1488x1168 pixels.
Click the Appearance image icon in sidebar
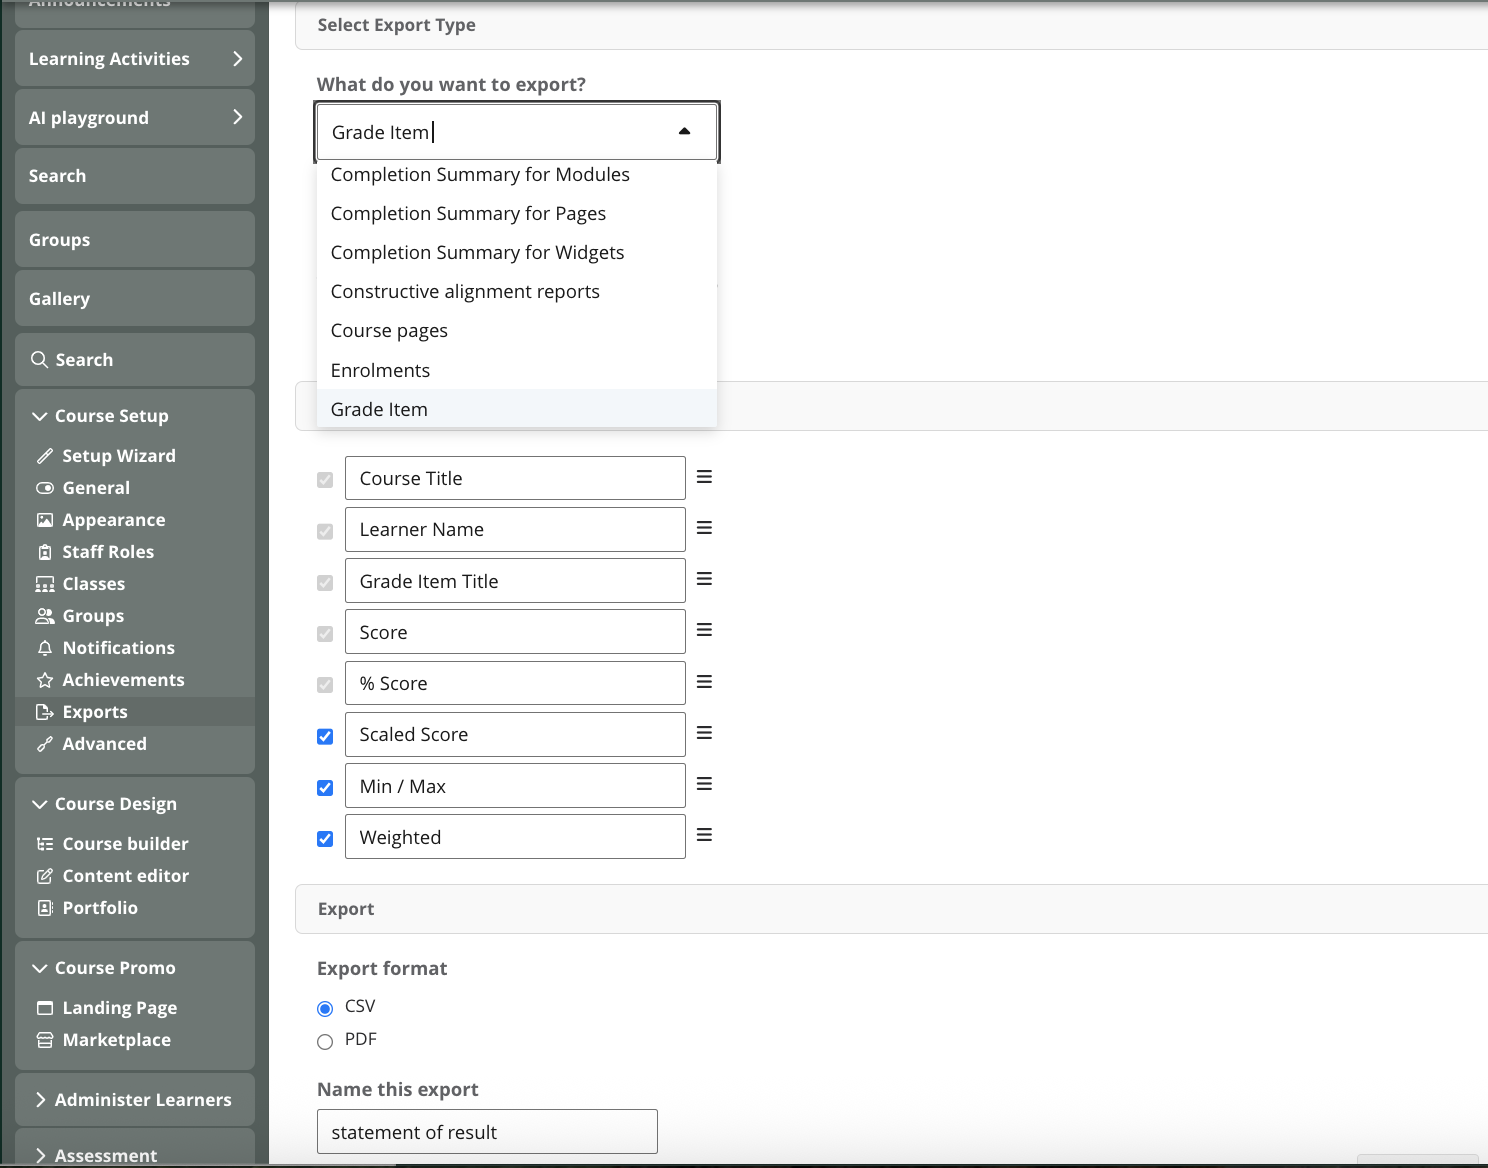coord(45,520)
